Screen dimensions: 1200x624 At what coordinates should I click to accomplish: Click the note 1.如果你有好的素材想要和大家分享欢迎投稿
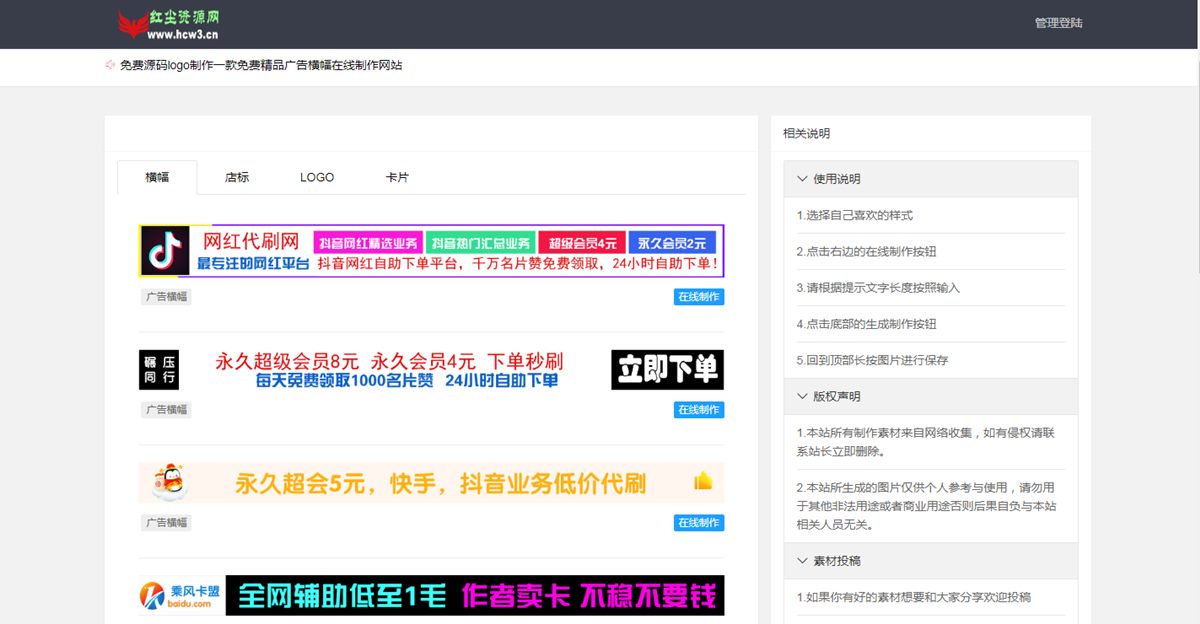tap(914, 597)
